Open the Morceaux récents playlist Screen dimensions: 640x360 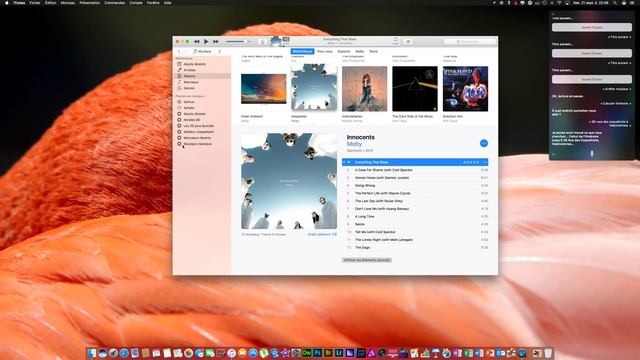203,138
